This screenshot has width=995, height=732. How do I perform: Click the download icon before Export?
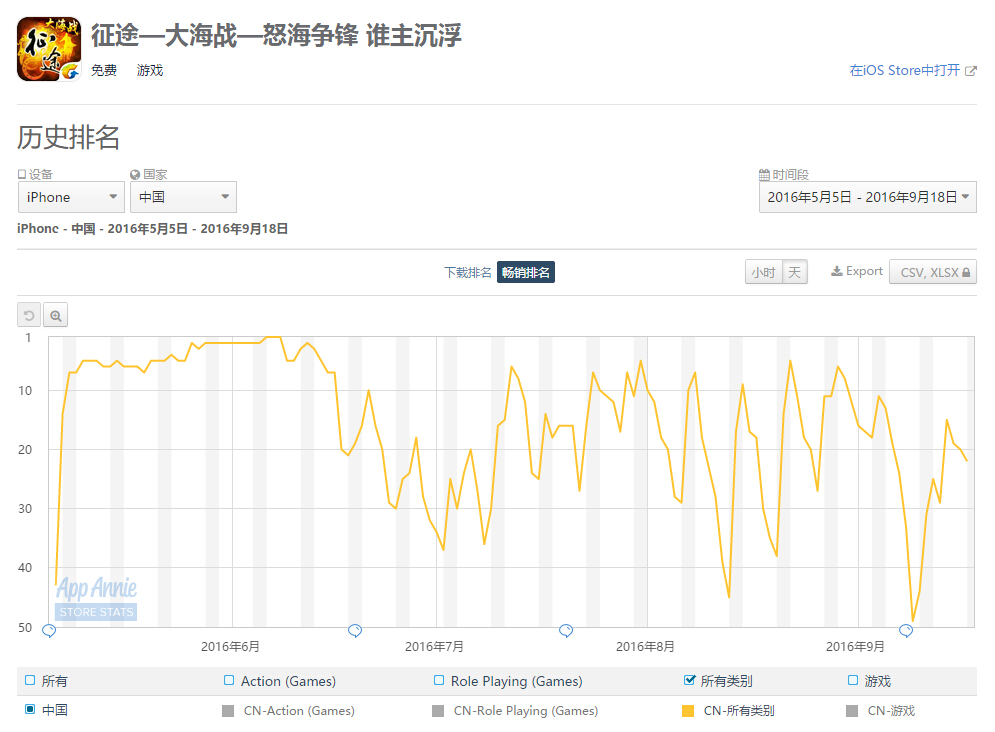pos(837,271)
